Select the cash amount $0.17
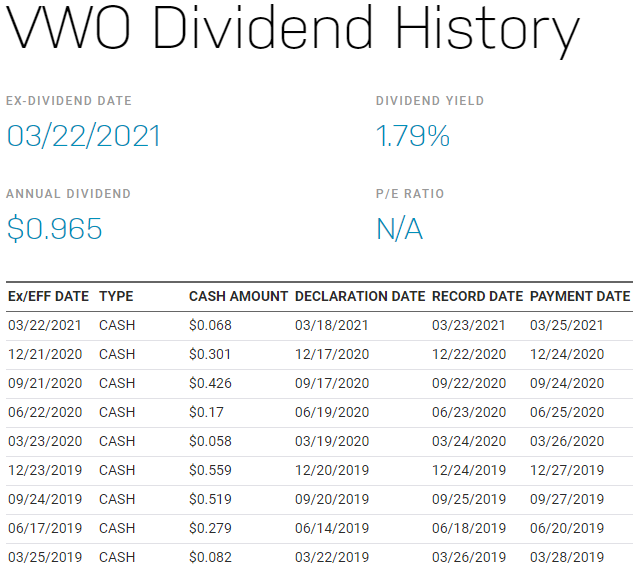This screenshot has height=572, width=634. (x=206, y=412)
